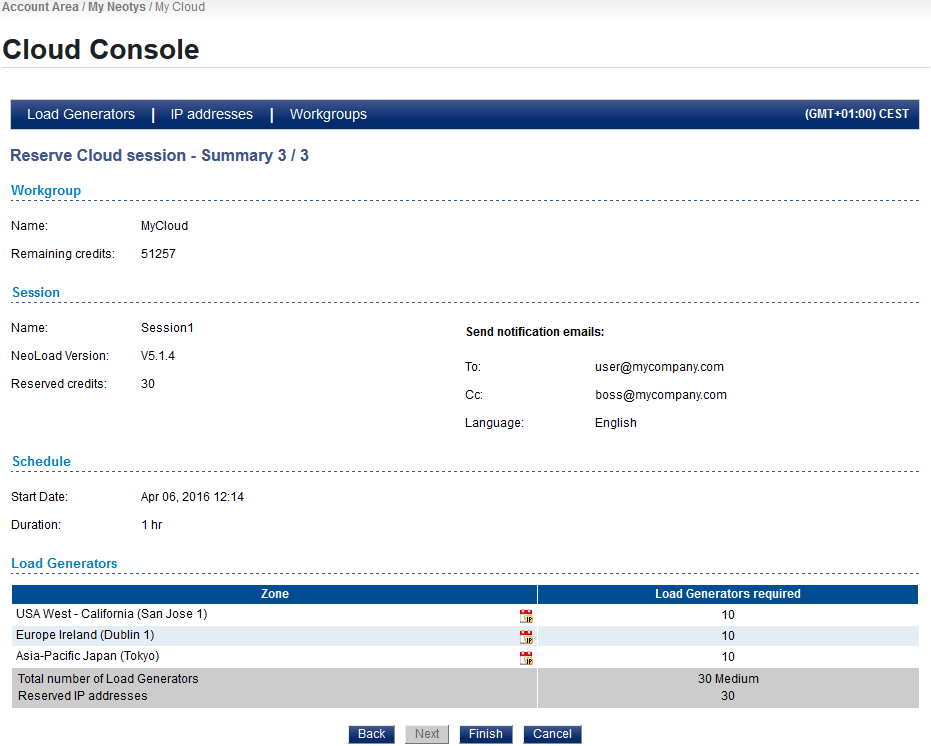Cancel the cloud session reservation

pyautogui.click(x=552, y=734)
